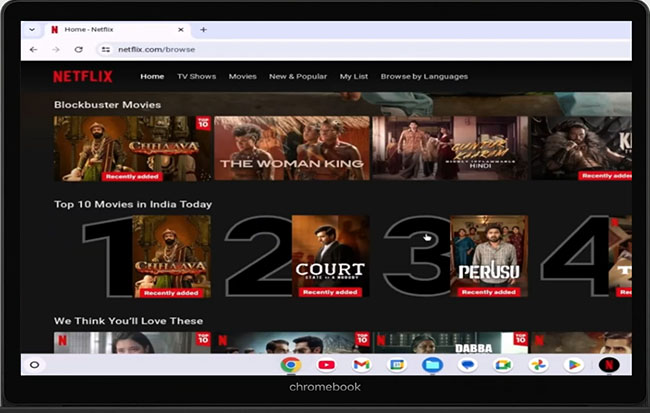Viewport: 650px width, 413px height.
Task: Reload the Netflix page
Action: pyautogui.click(x=78, y=49)
